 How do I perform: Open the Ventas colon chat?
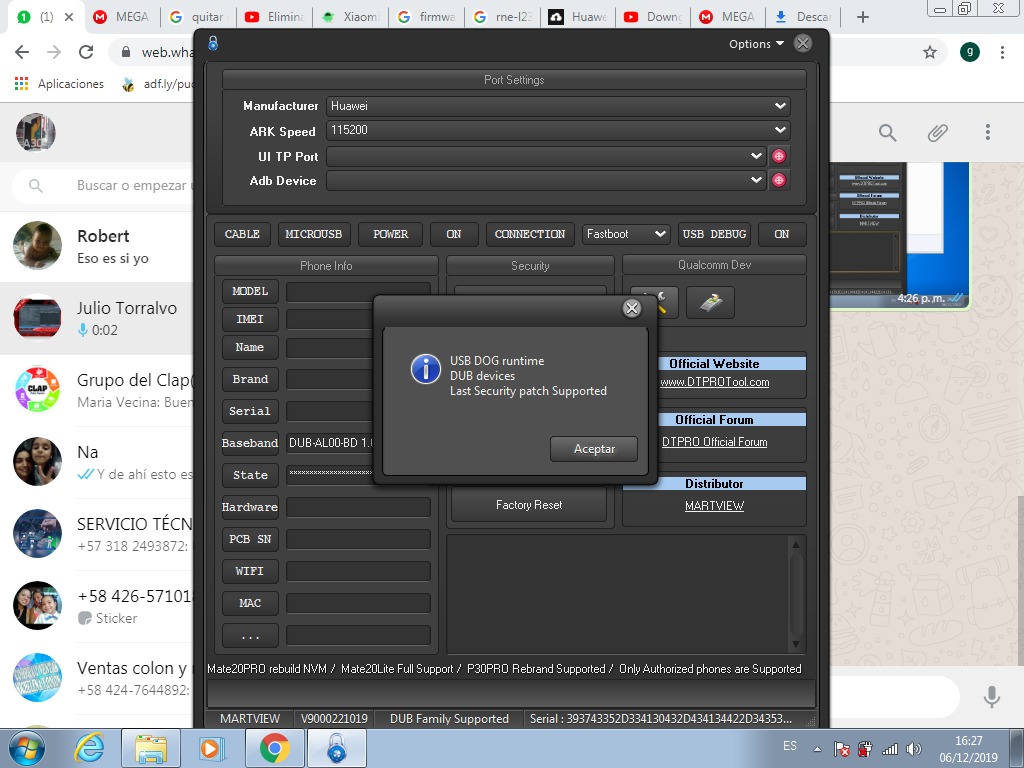tap(97, 678)
